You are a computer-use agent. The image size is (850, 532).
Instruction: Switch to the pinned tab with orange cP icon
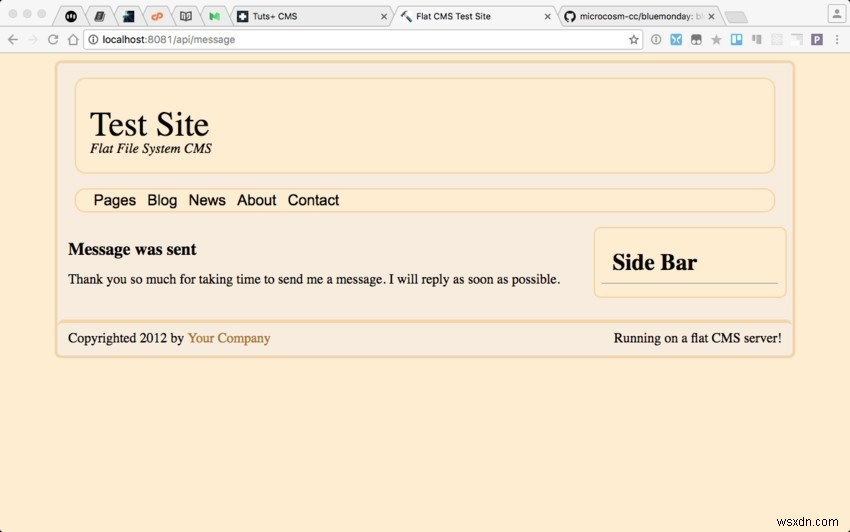point(157,16)
